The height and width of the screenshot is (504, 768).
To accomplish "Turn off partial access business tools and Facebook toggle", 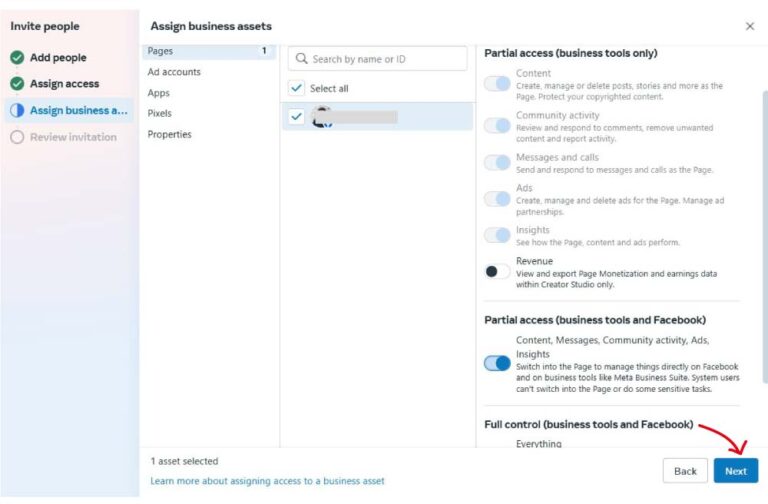I will coord(497,363).
